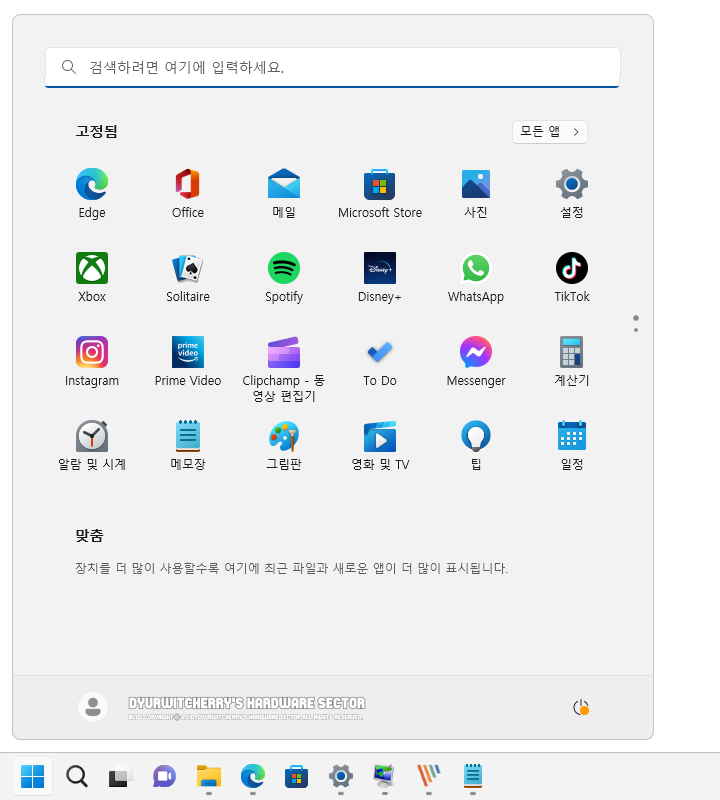Image resolution: width=720 pixels, height=800 pixels.
Task: Launch the Office app
Action: 188,193
